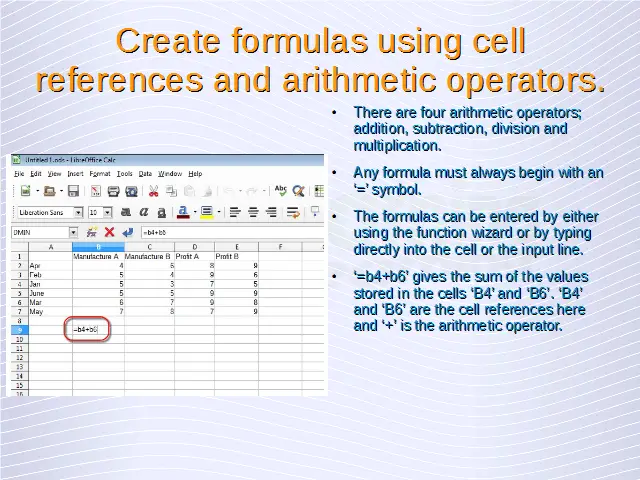The image size is (640, 480).
Task: Accept formula with the blue enter icon
Action: pos(126,232)
